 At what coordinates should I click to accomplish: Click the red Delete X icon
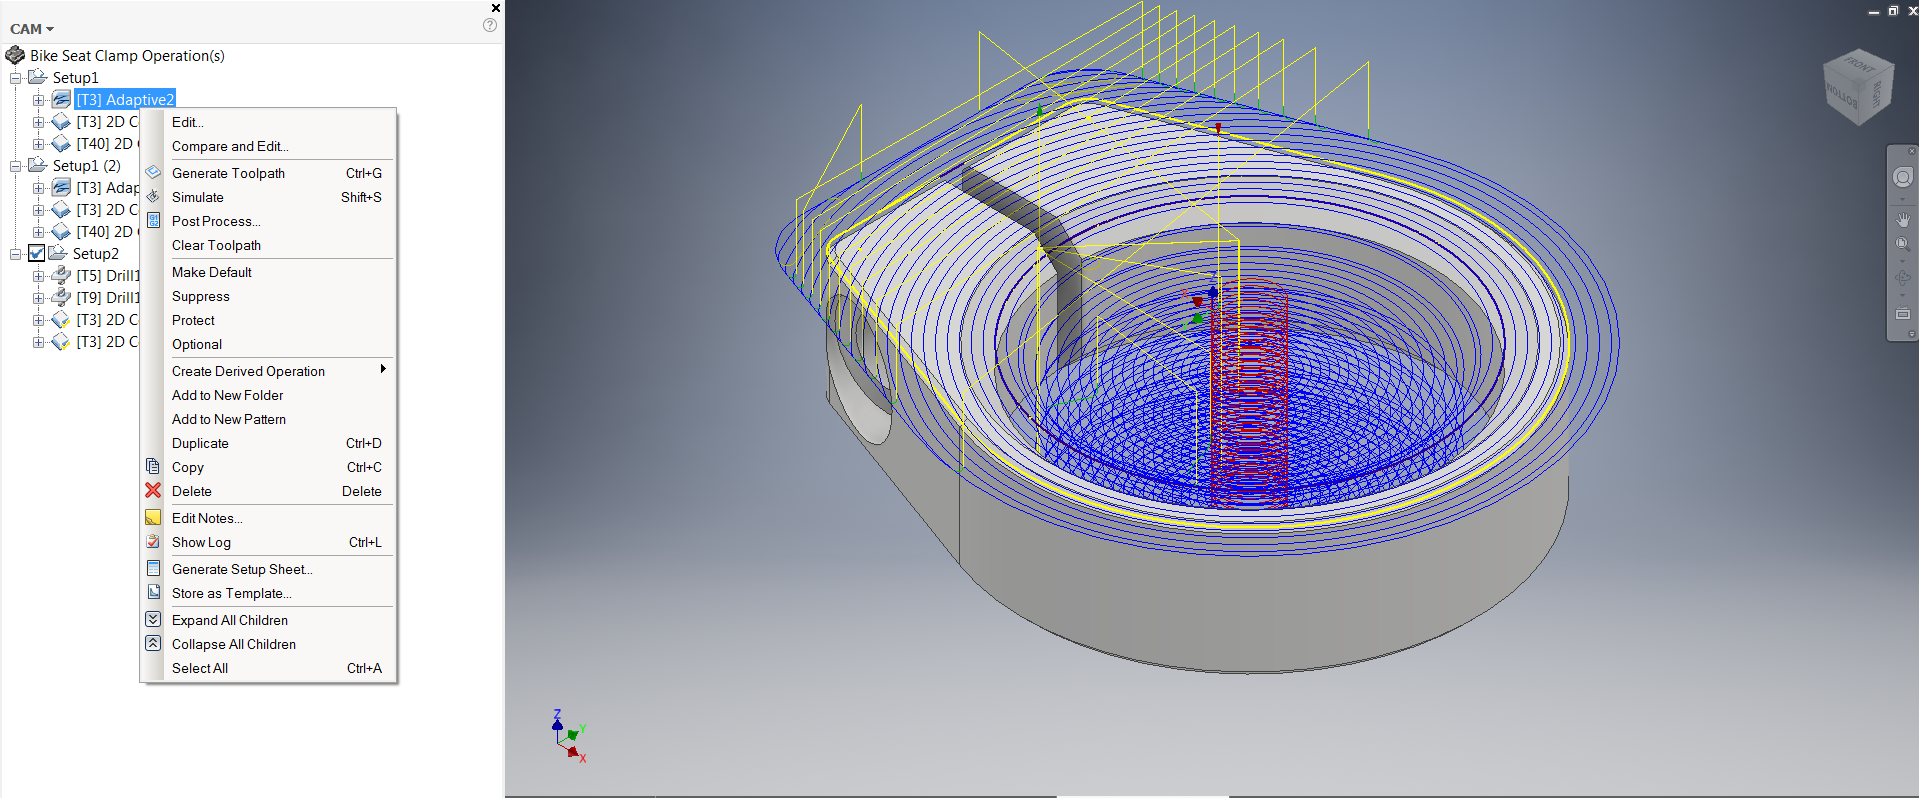(153, 490)
